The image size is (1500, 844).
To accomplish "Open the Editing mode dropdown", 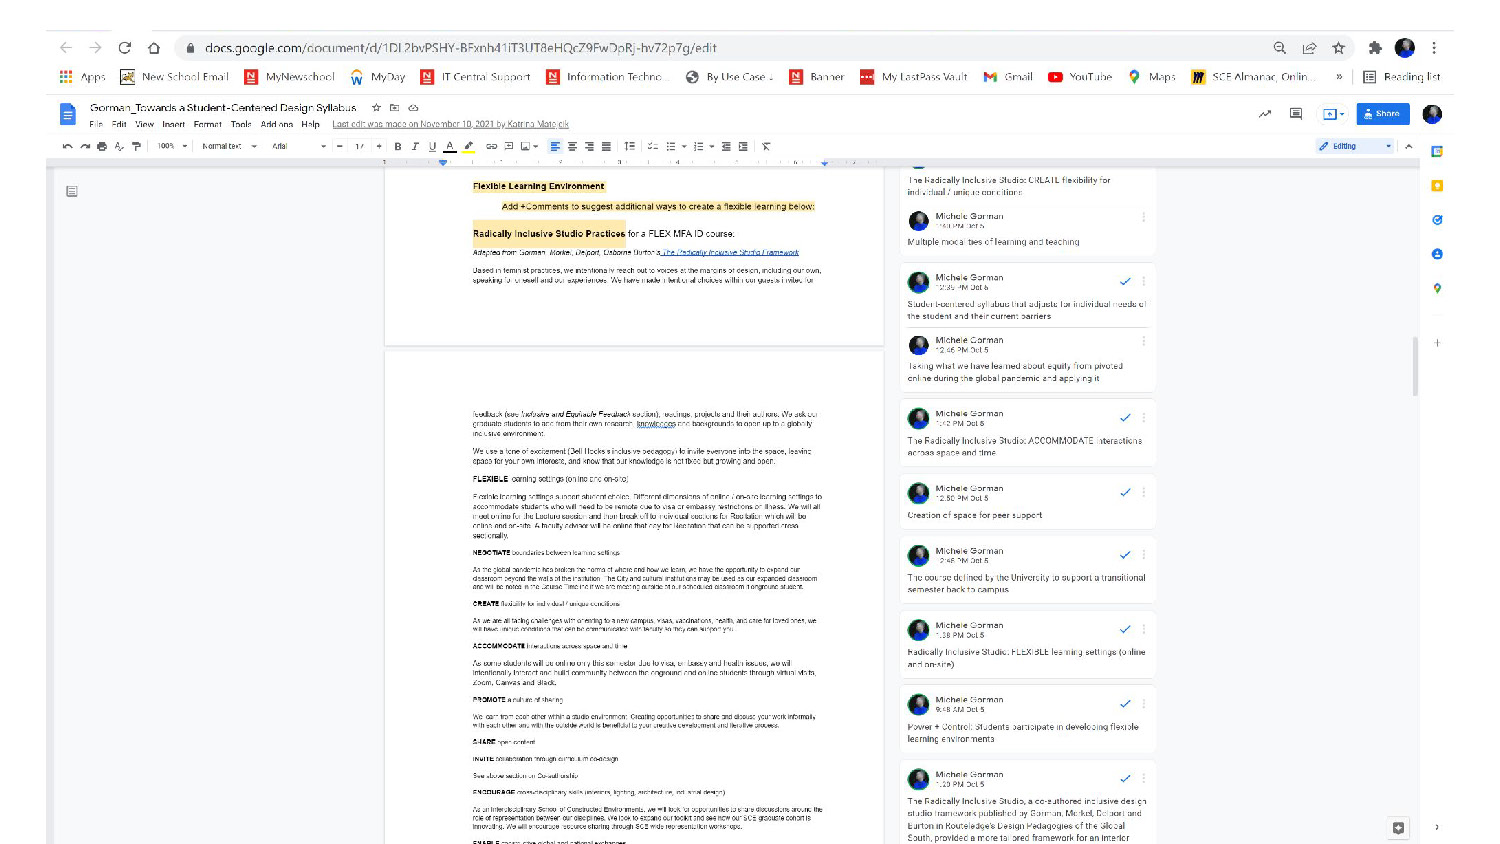I will (x=1355, y=146).
